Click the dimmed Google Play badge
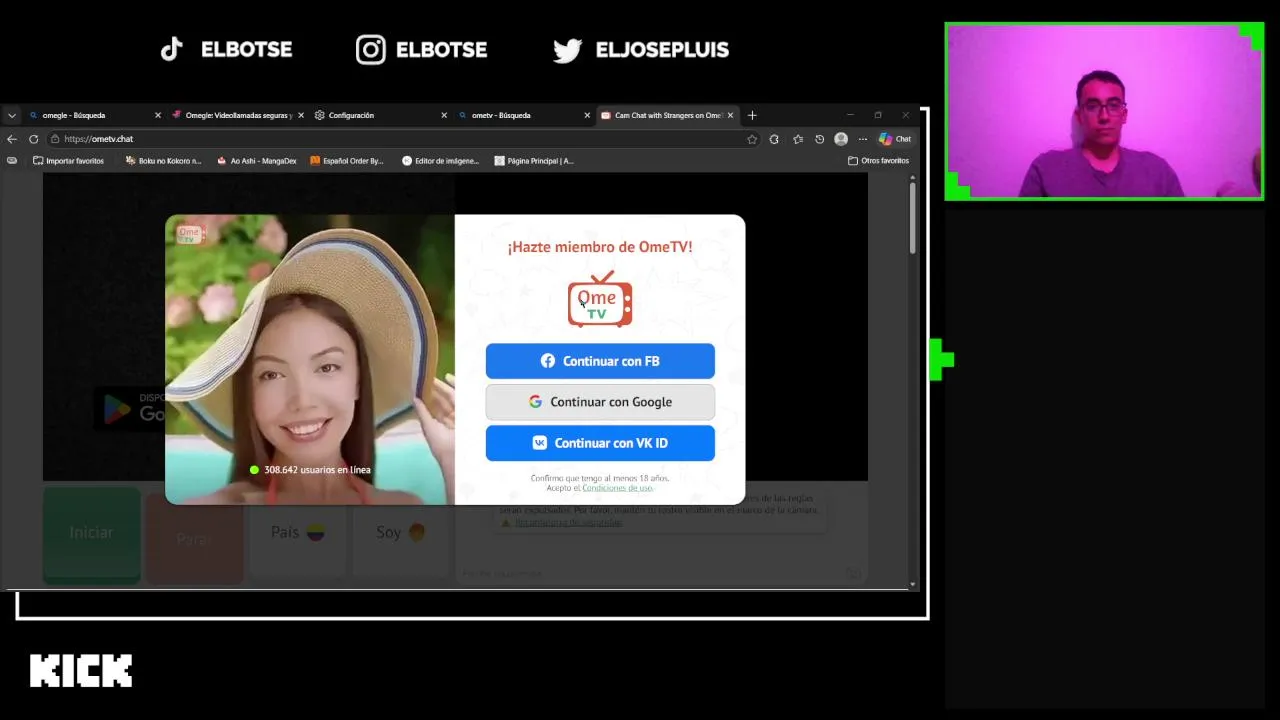The height and width of the screenshot is (720, 1280). 130,408
